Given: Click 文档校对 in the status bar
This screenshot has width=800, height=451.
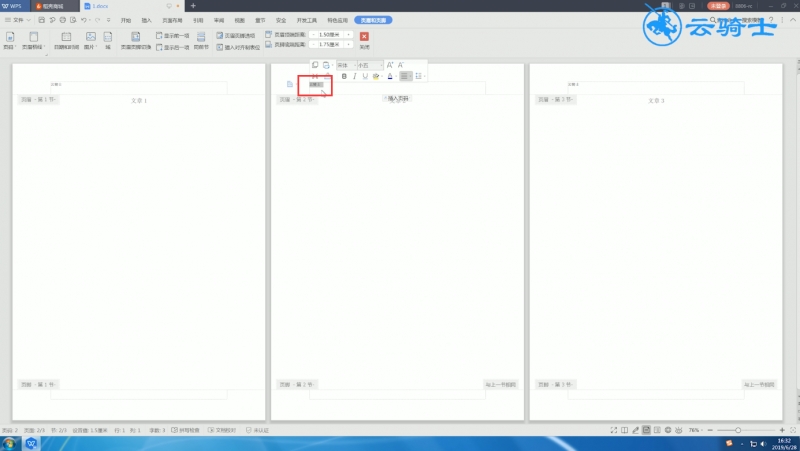Looking at the screenshot, I should click(x=222, y=430).
